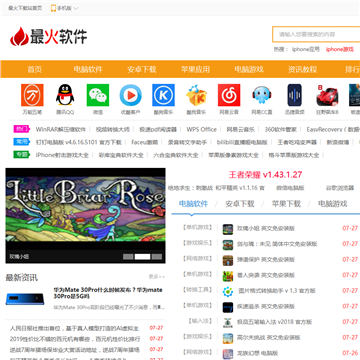This screenshot has height=360, width=360.
Task: Open the Youku blue play icon
Action: pos(131,95)
